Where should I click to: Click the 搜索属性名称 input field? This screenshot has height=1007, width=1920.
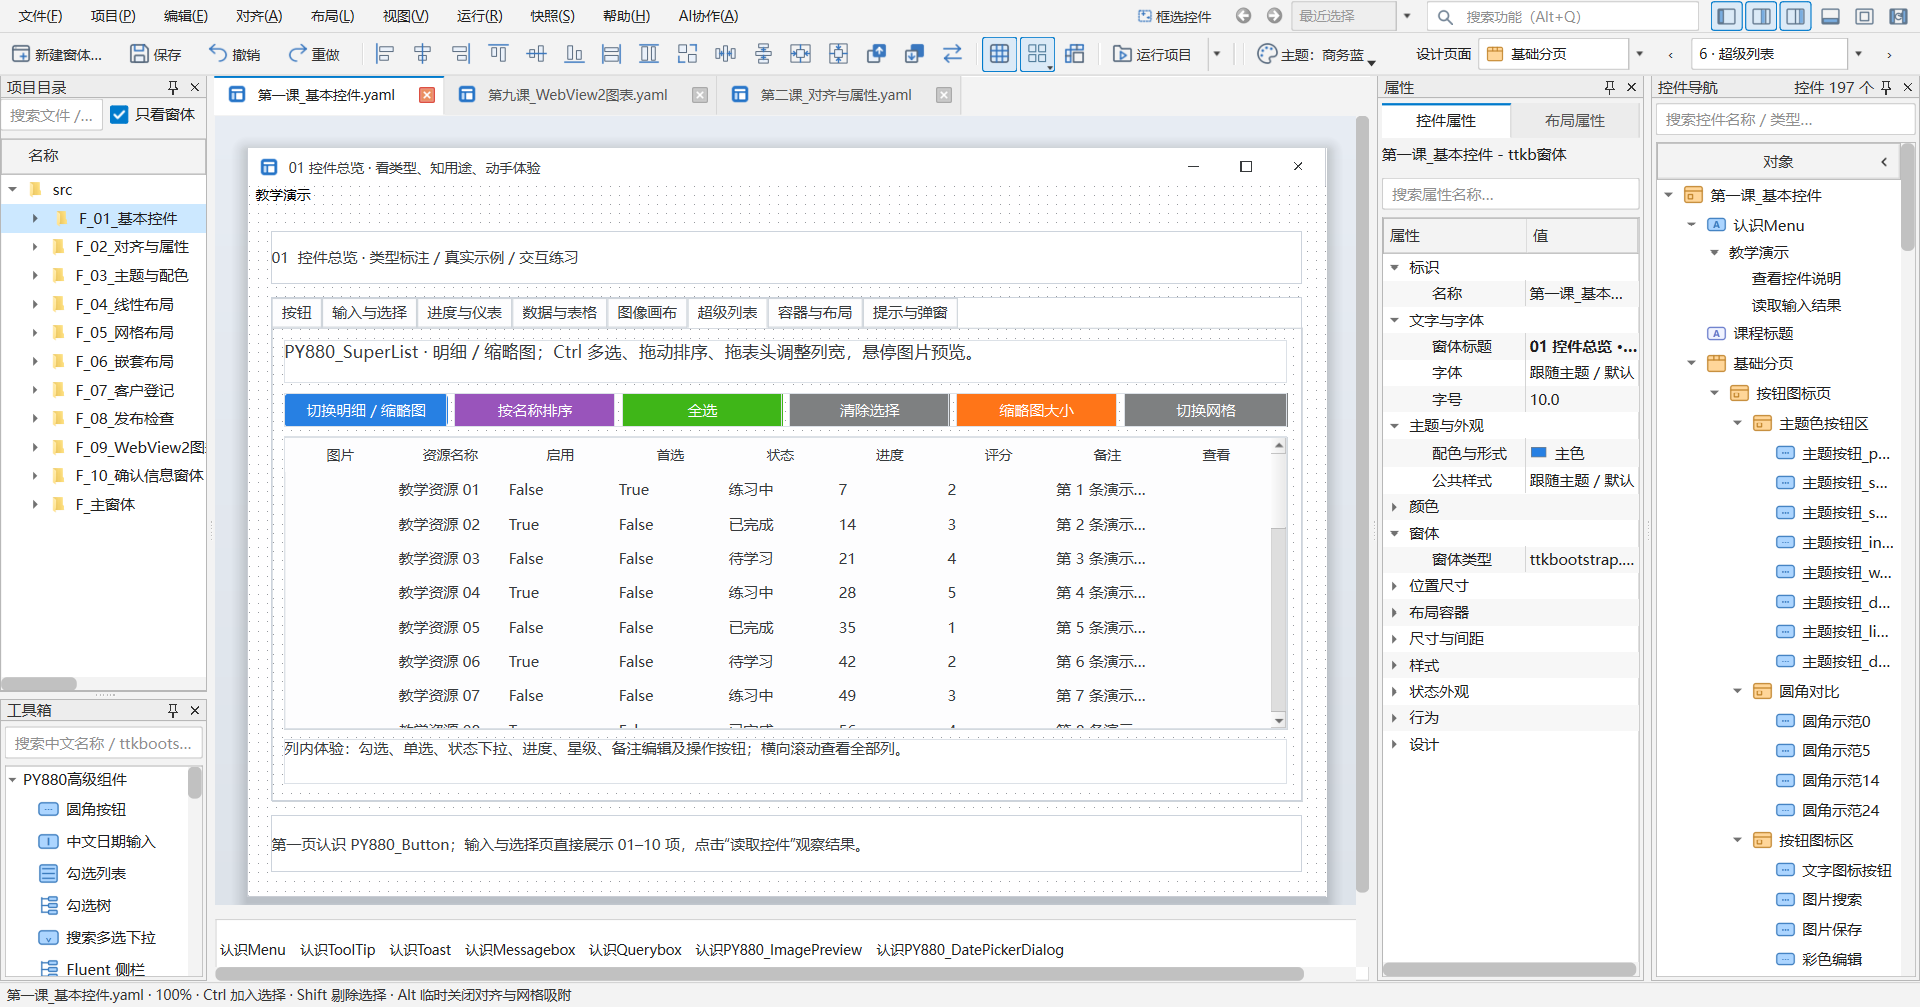pos(1510,194)
